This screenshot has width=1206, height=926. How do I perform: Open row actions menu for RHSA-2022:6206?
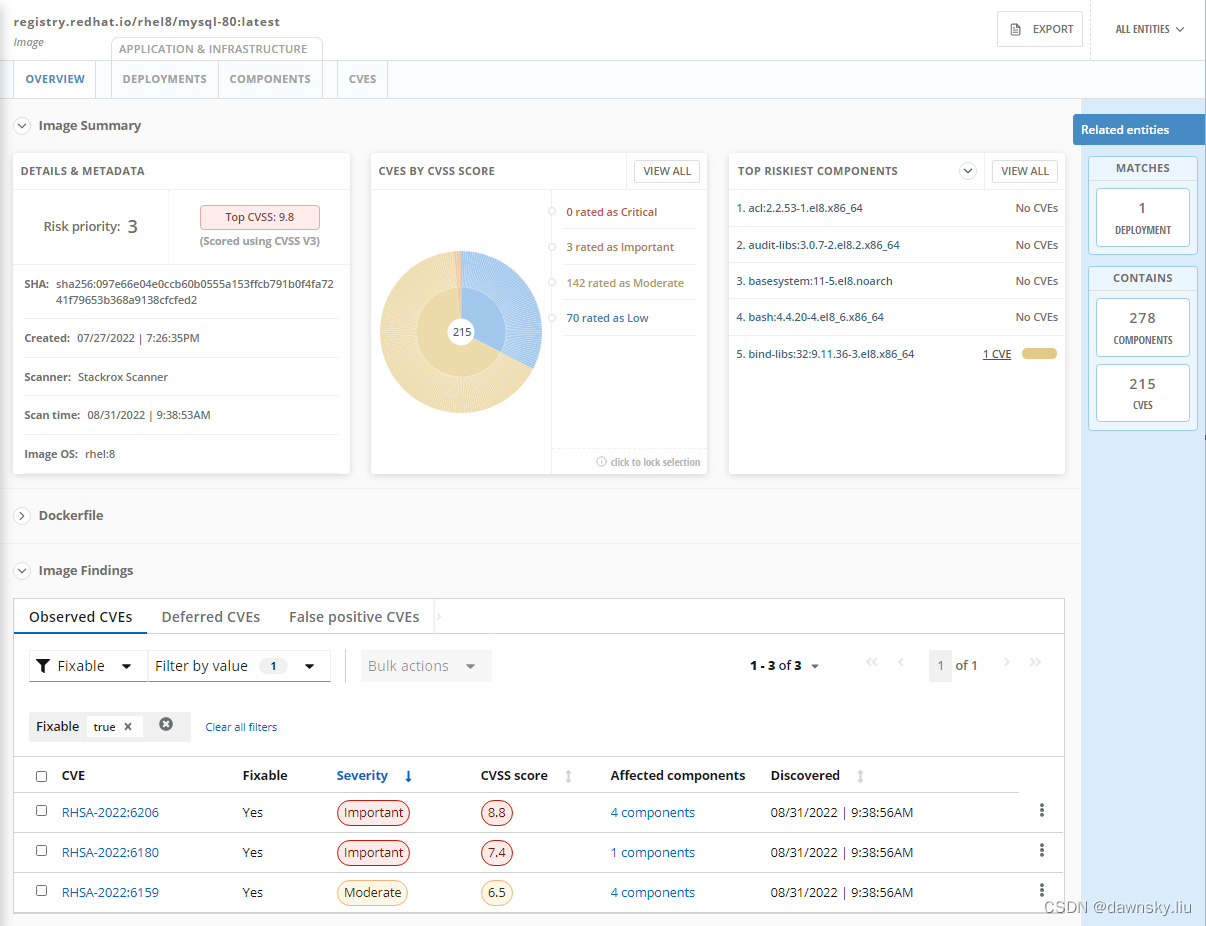click(1042, 810)
